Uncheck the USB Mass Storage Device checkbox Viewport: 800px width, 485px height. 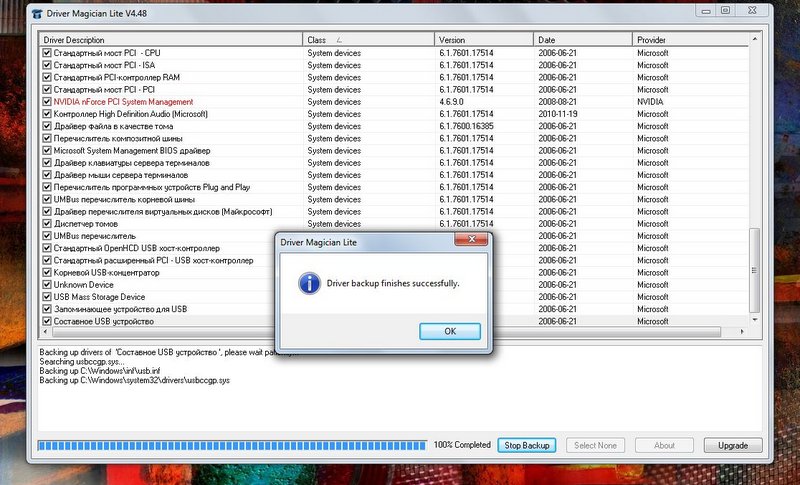(x=47, y=297)
